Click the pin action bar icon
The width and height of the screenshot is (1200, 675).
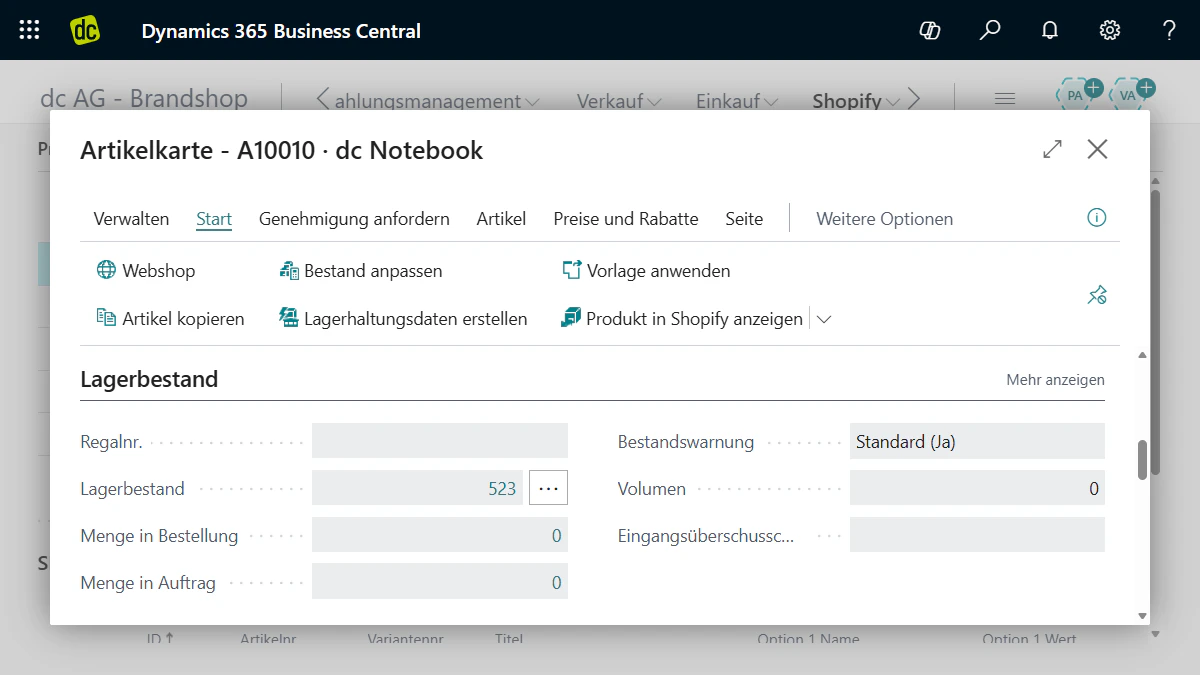coord(1097,295)
